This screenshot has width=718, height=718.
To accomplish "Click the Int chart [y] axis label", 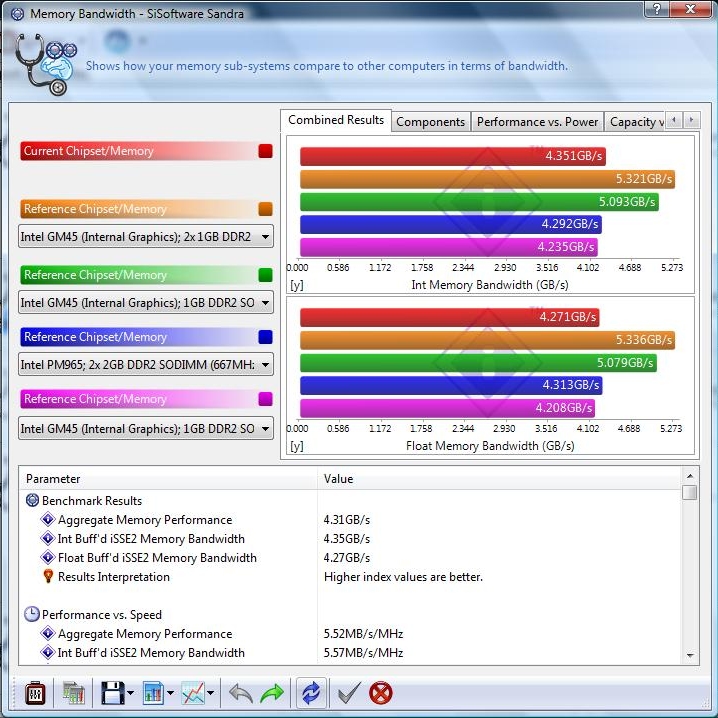I will tap(297, 285).
